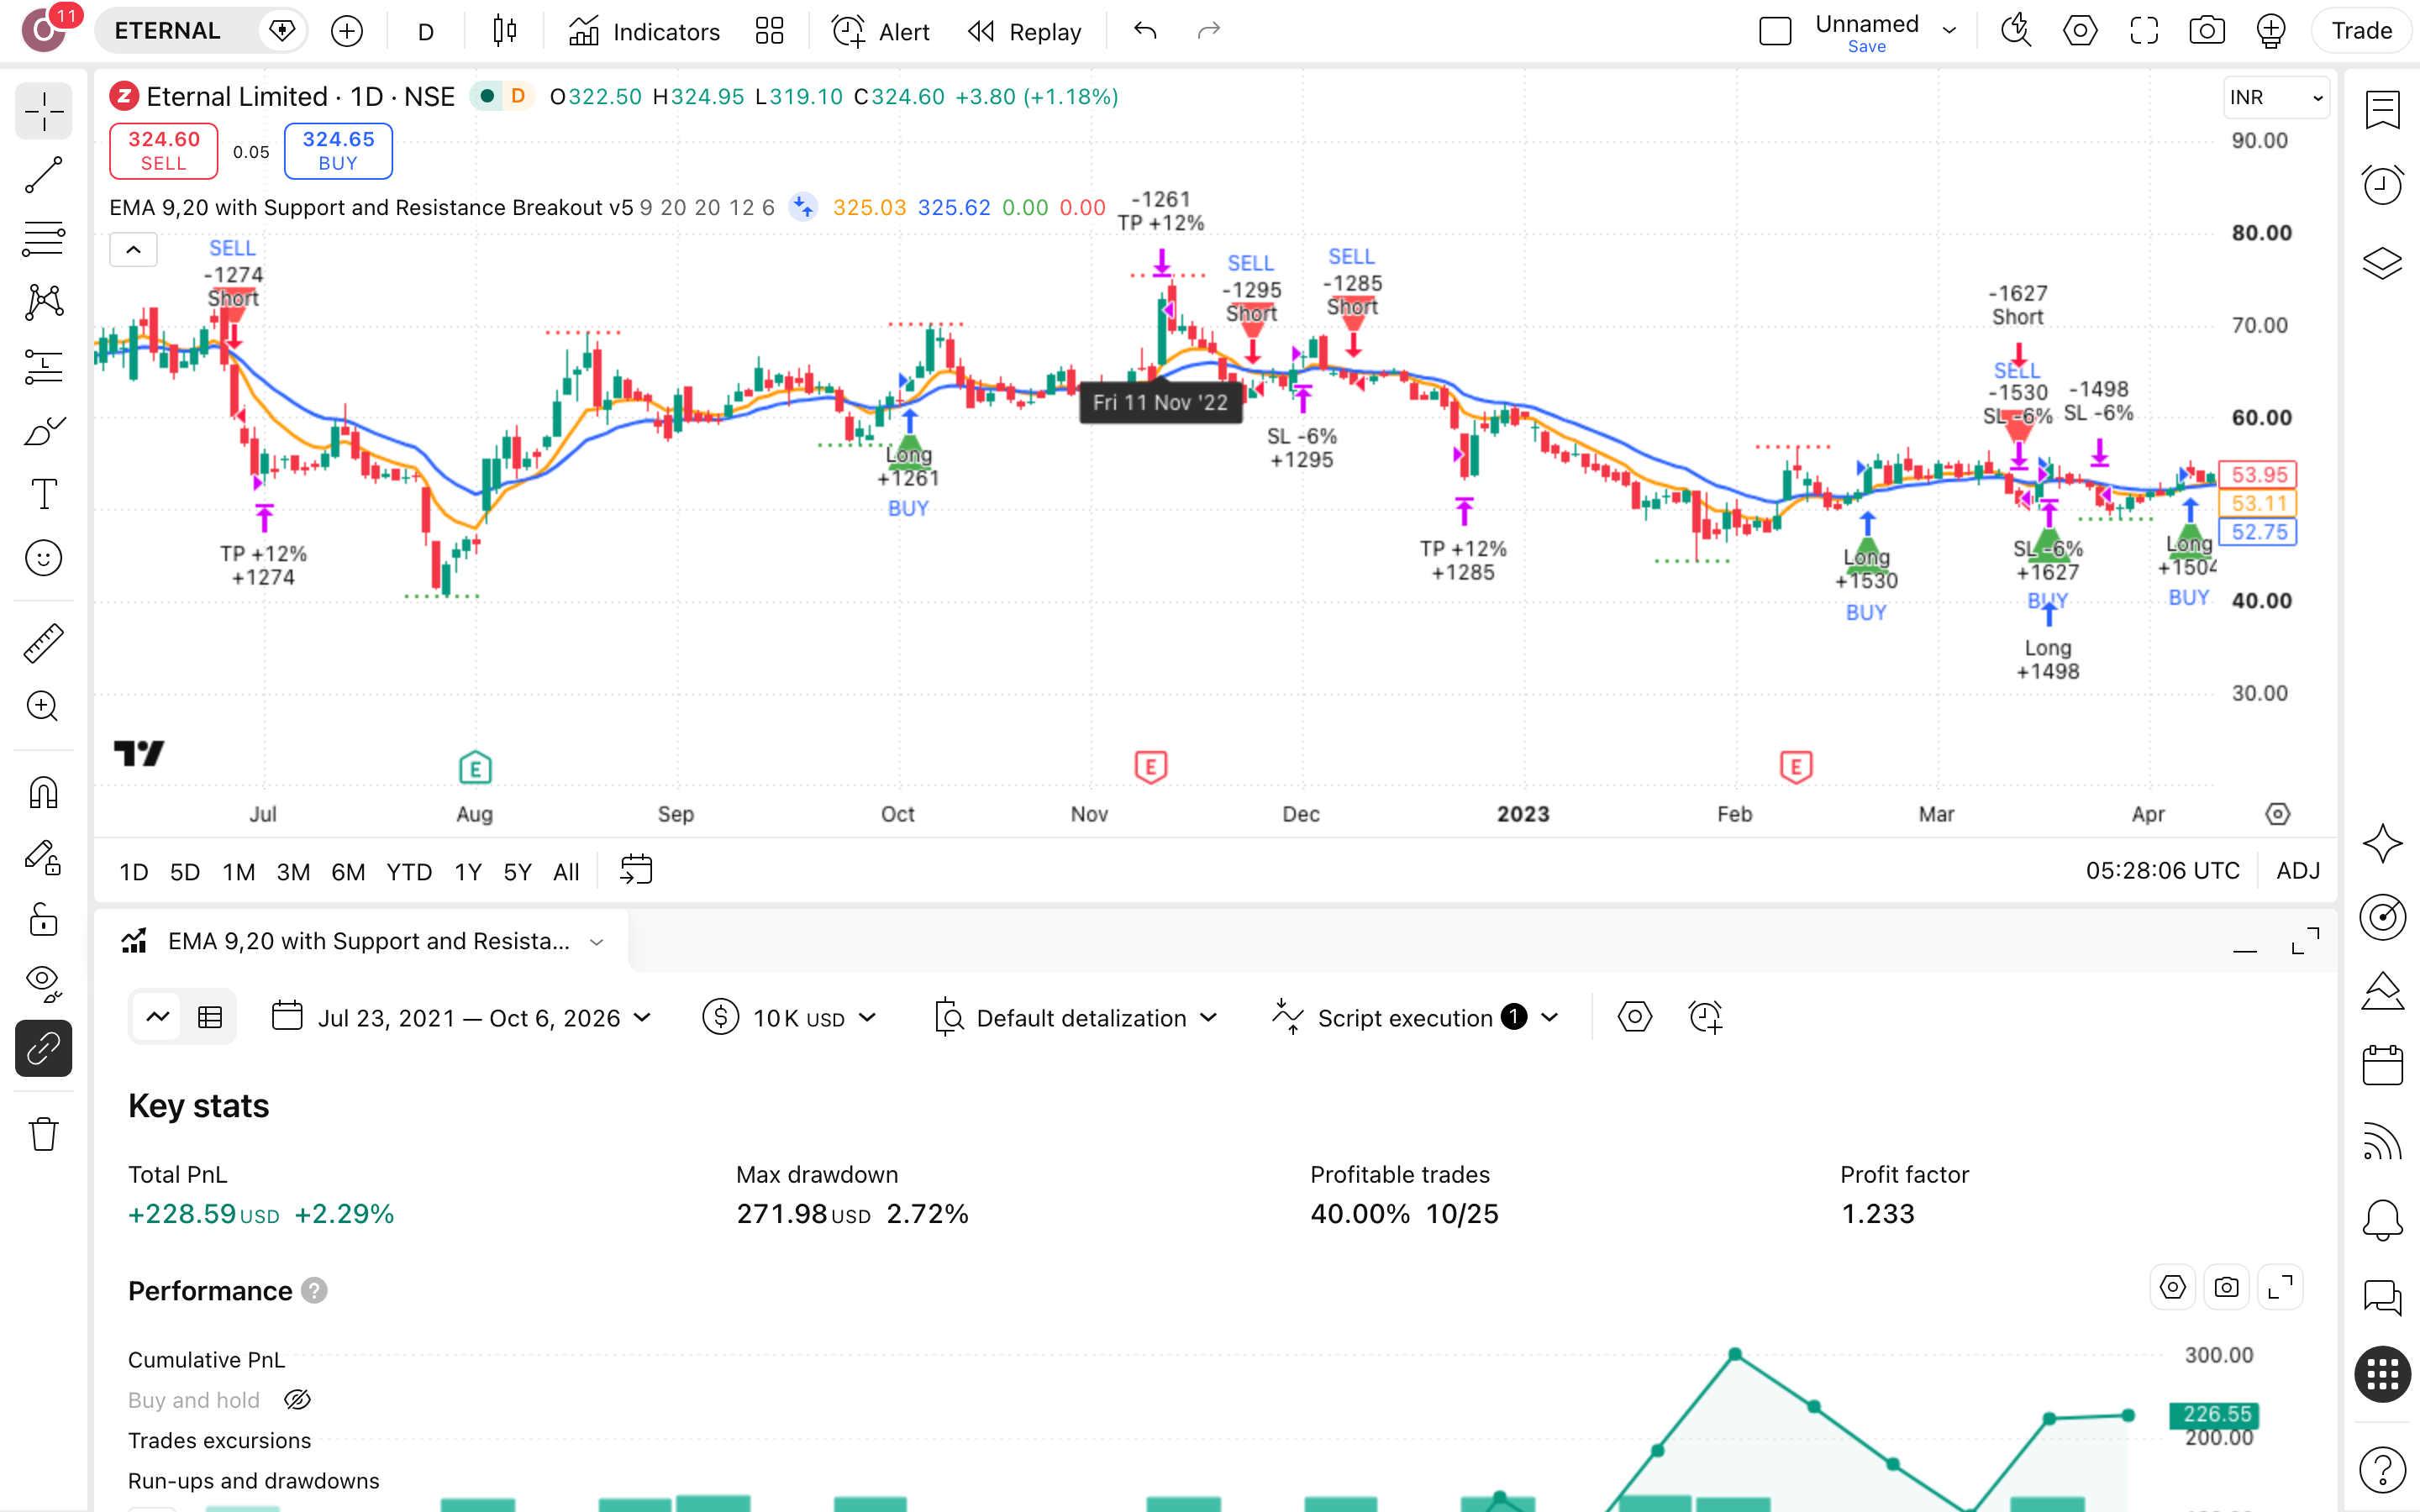Create an Alert
This screenshot has width=2420, height=1512.
(x=881, y=31)
